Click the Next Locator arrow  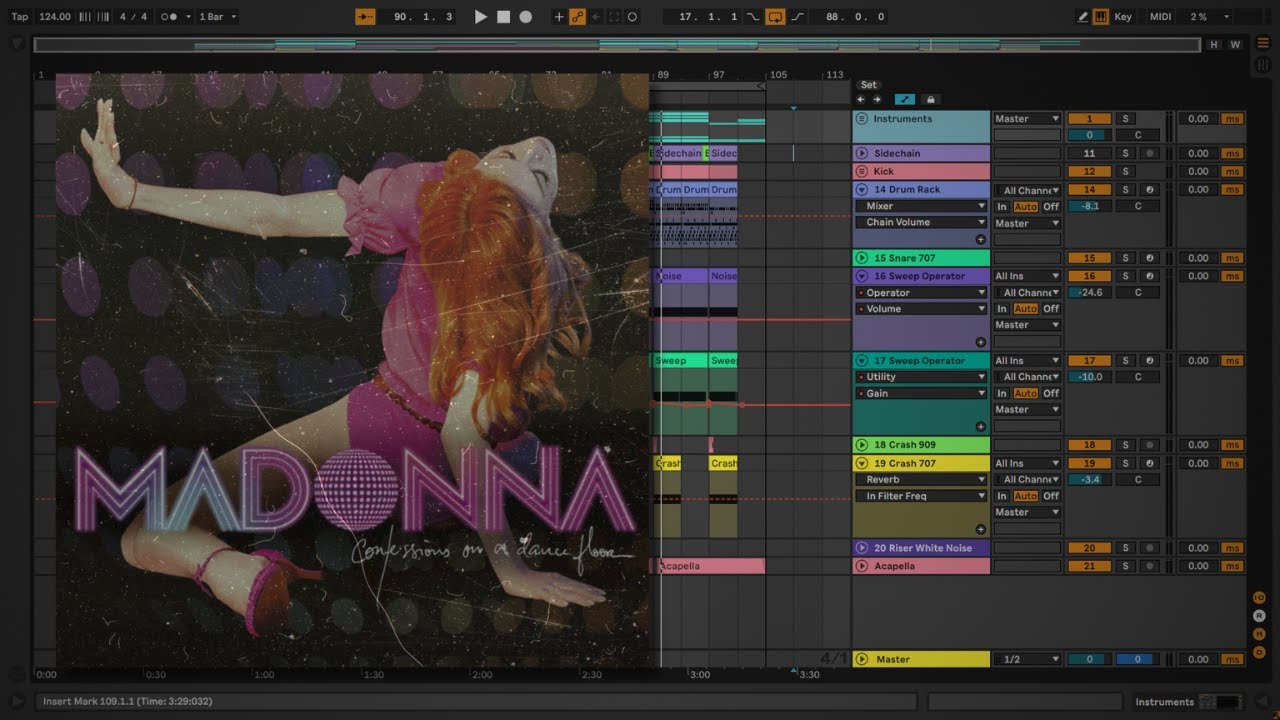[877, 99]
